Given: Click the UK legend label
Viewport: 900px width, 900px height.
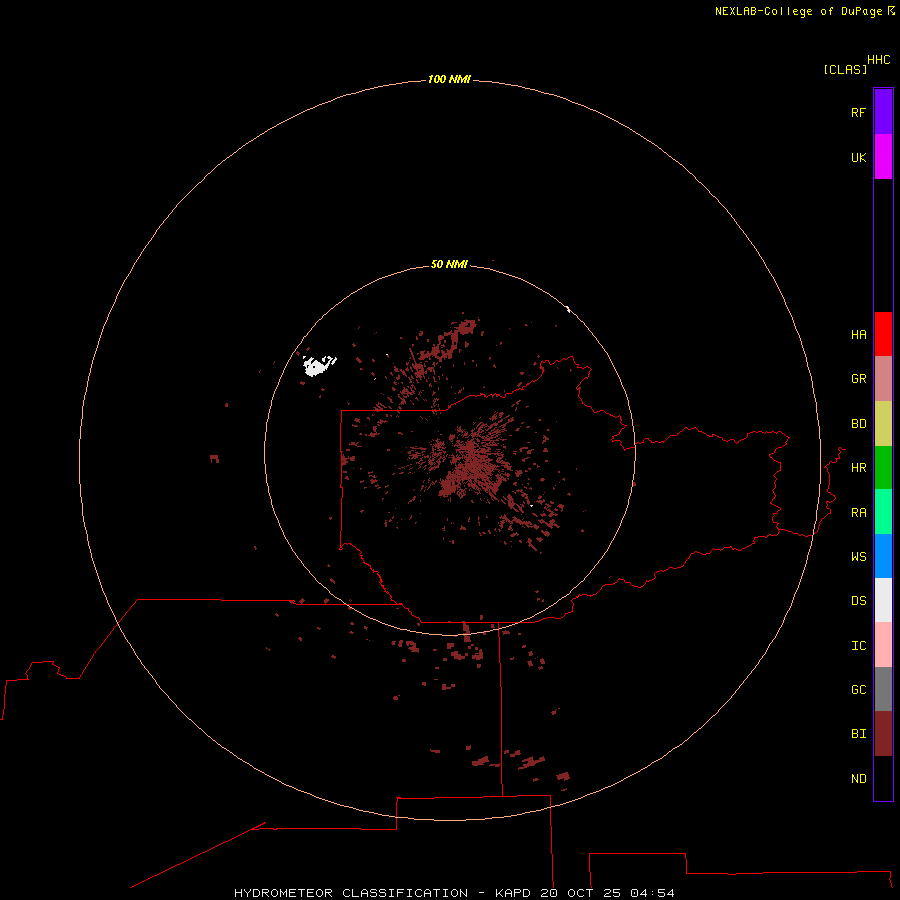Looking at the screenshot, I should click(x=858, y=158).
